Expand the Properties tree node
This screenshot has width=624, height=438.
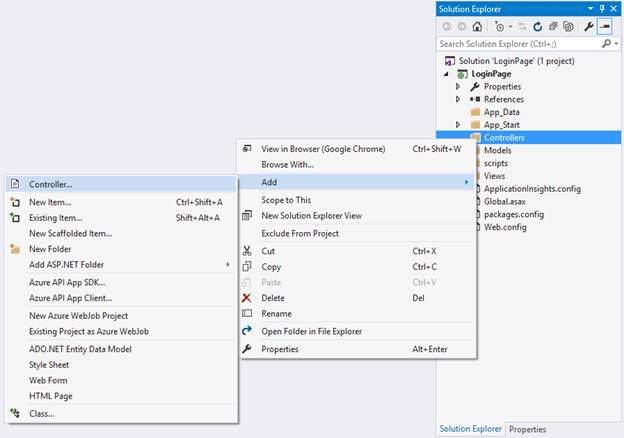pos(458,87)
